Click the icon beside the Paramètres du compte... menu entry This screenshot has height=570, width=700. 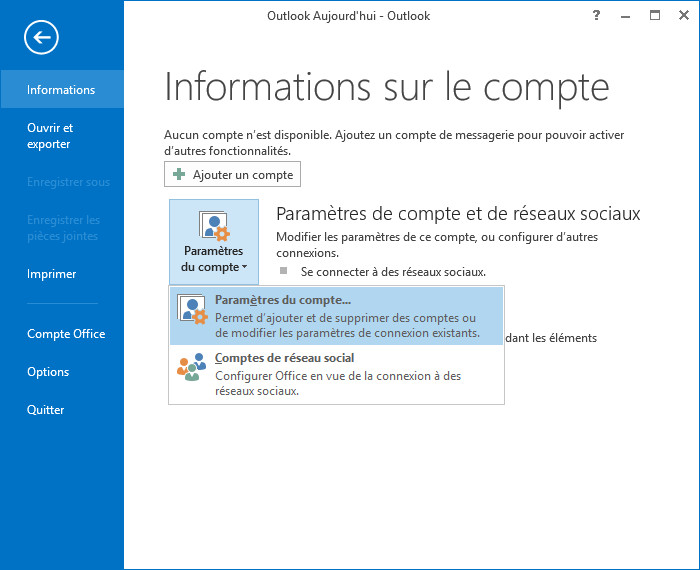[x=192, y=315]
